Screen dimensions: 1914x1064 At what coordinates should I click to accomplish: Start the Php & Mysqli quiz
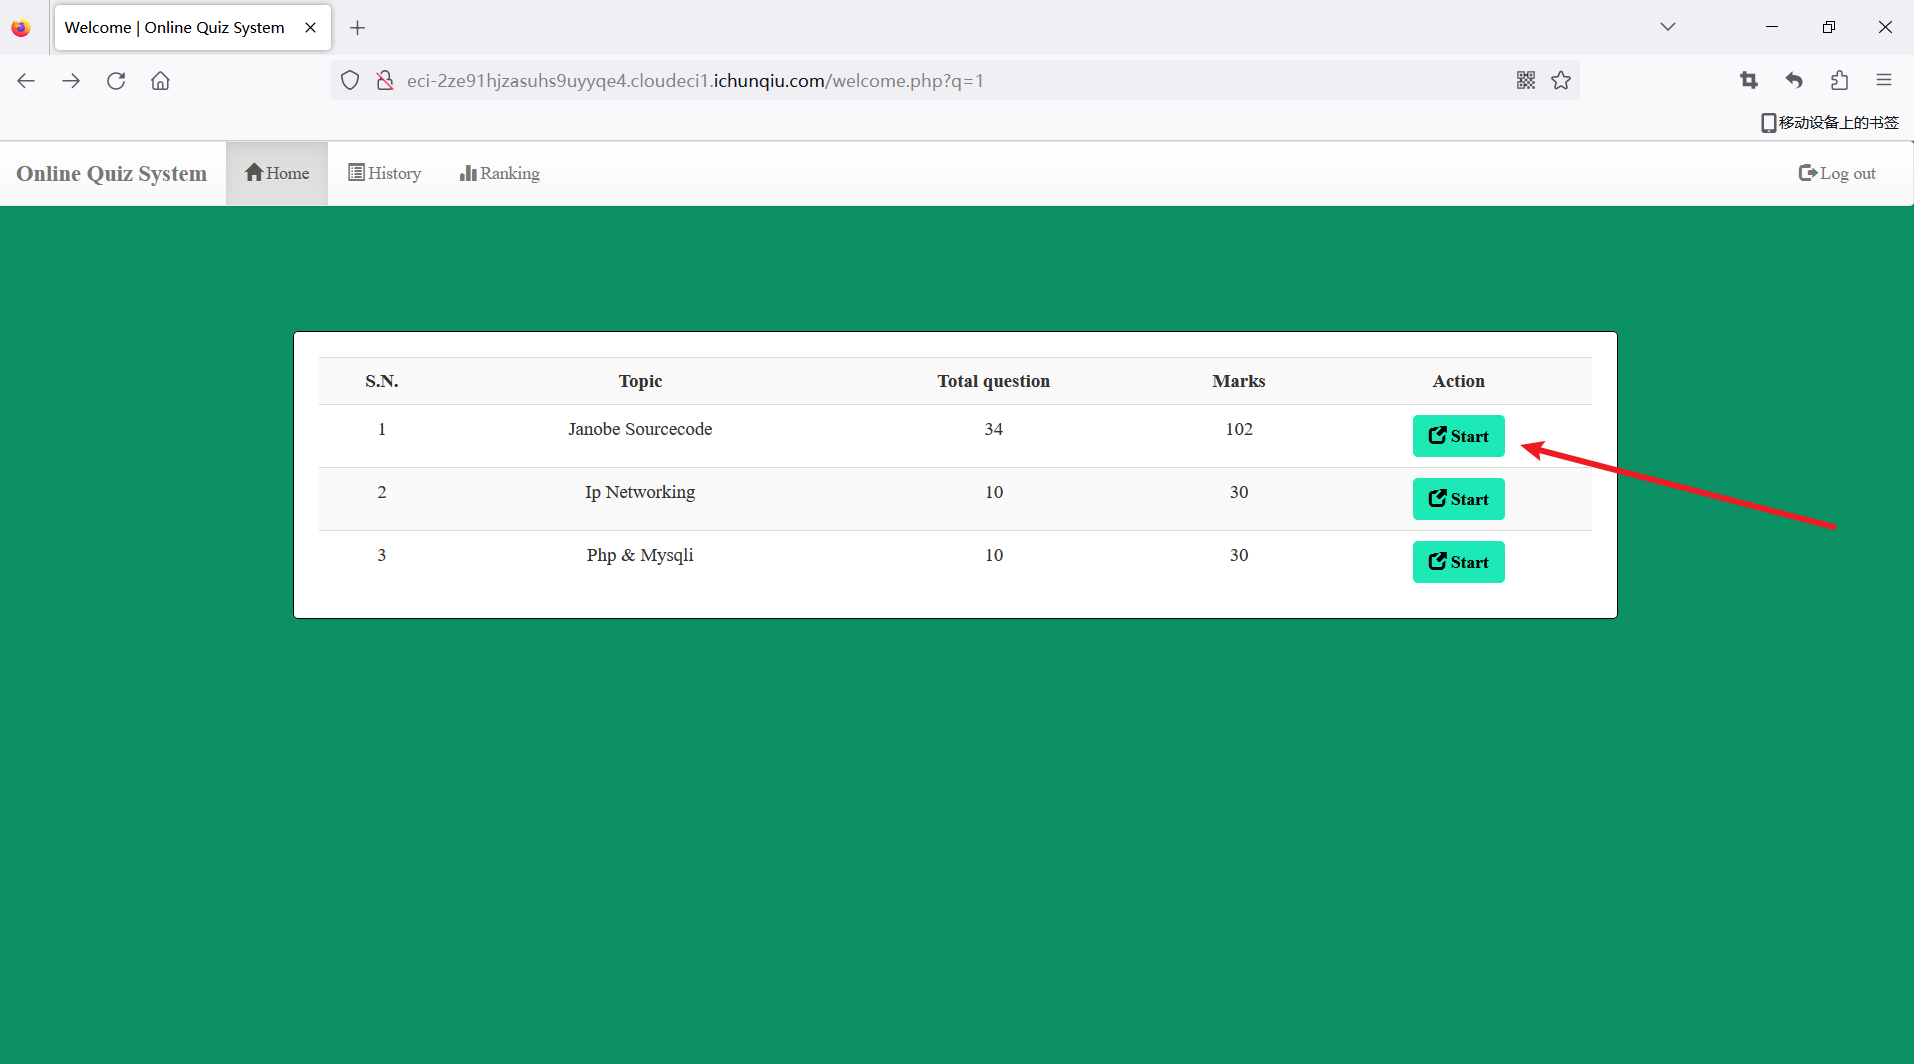(x=1459, y=562)
